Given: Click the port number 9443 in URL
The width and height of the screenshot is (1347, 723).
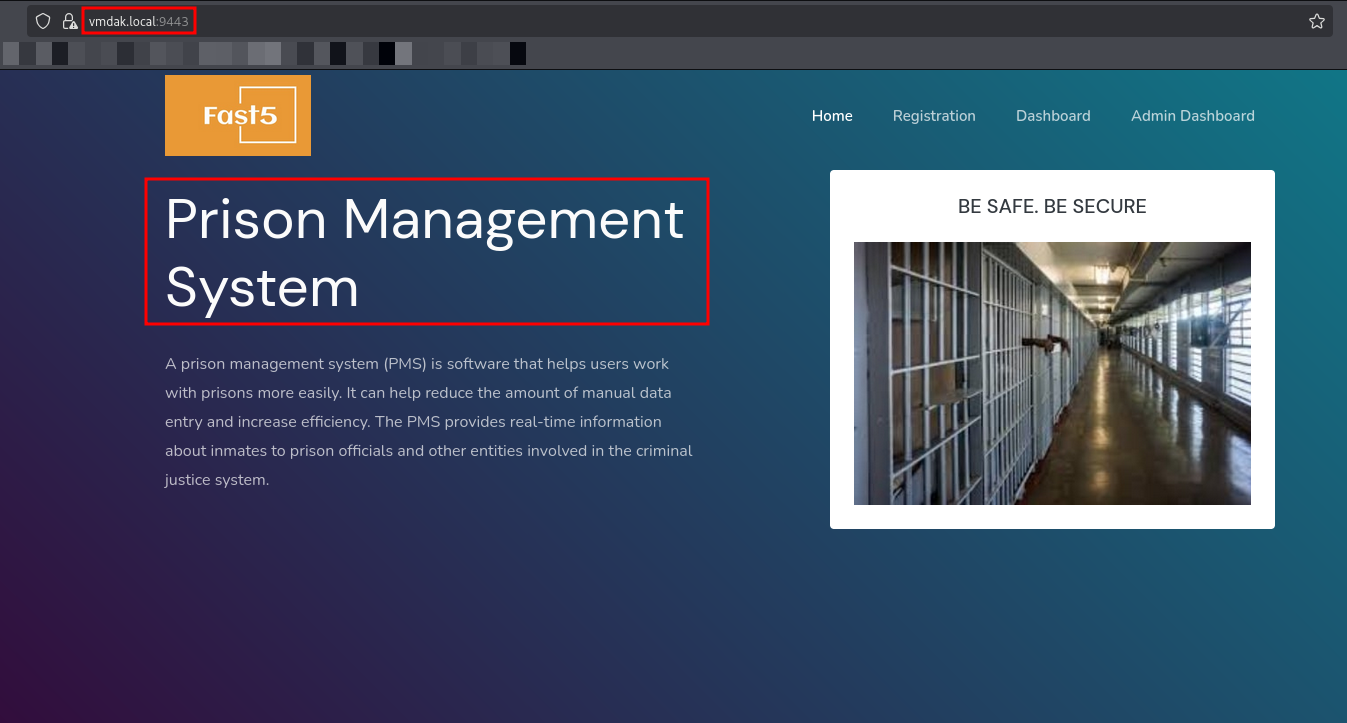Looking at the screenshot, I should point(174,21).
